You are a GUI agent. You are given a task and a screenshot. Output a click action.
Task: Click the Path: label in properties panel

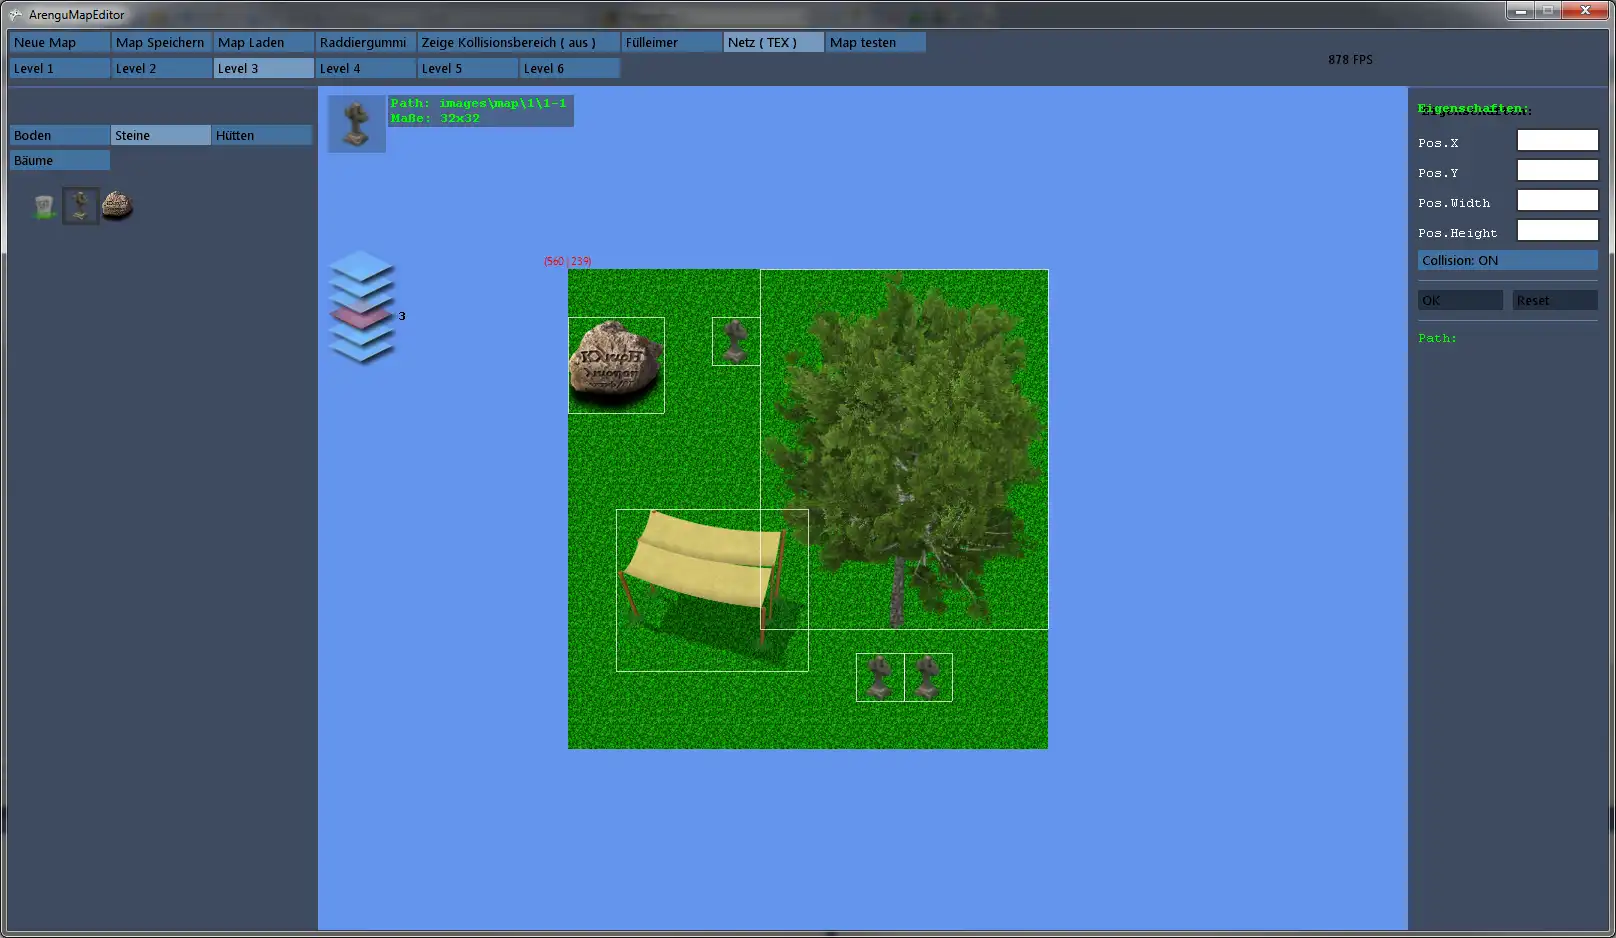[1437, 338]
